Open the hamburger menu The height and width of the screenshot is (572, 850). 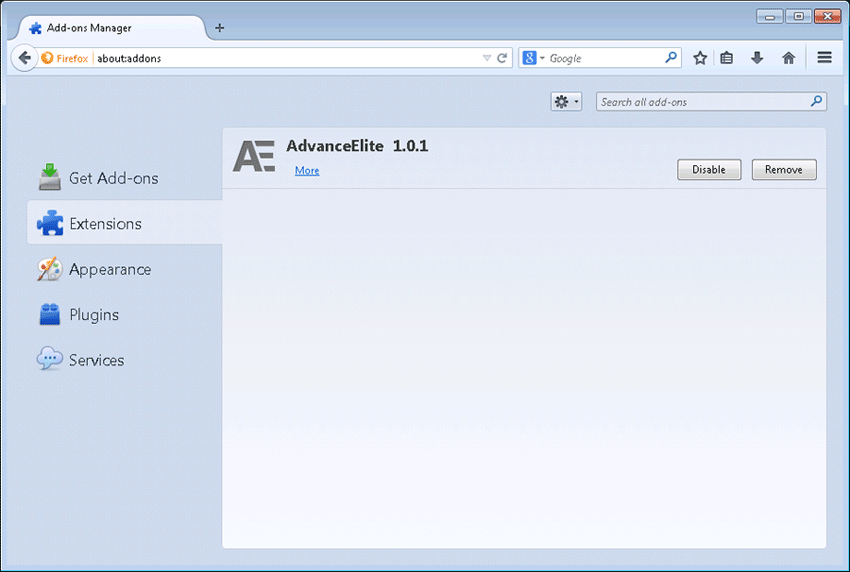[824, 58]
